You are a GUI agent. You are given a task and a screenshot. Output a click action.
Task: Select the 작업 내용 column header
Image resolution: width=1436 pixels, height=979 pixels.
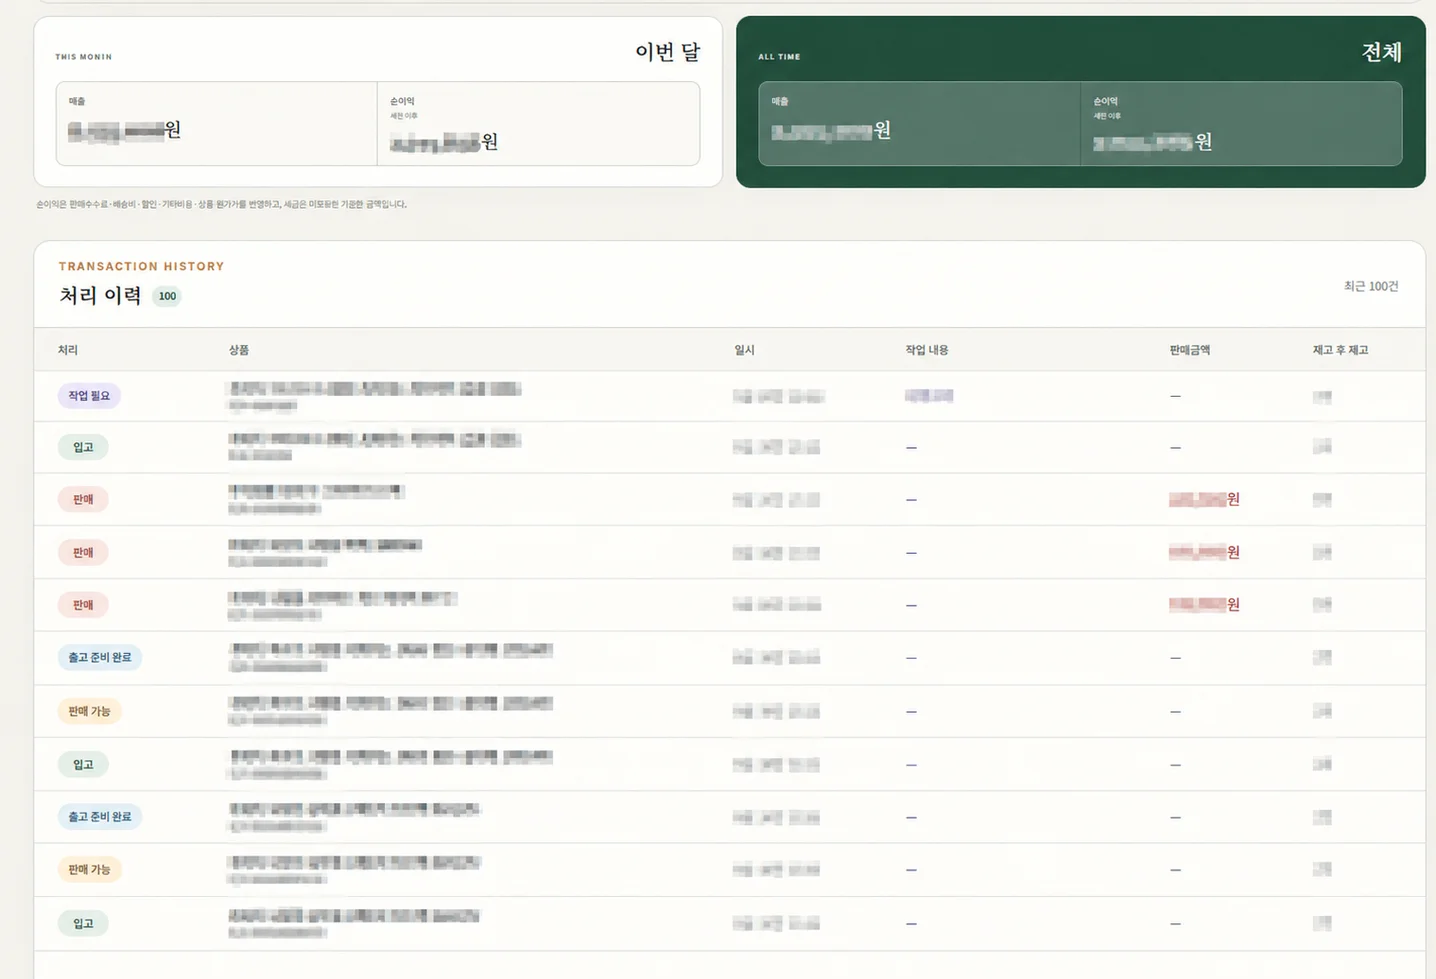point(927,350)
